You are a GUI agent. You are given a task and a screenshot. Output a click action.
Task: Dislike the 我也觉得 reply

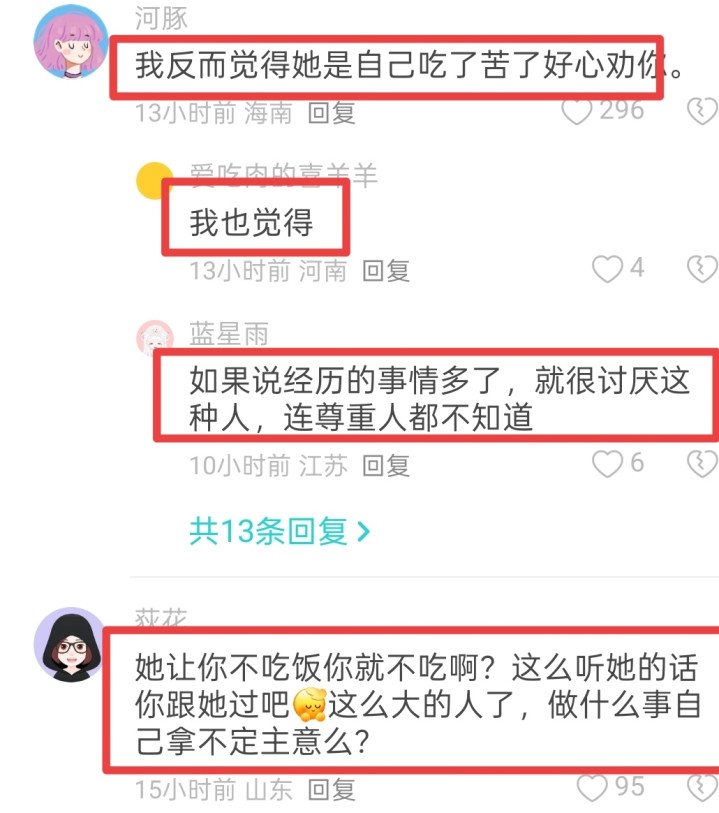(x=702, y=269)
